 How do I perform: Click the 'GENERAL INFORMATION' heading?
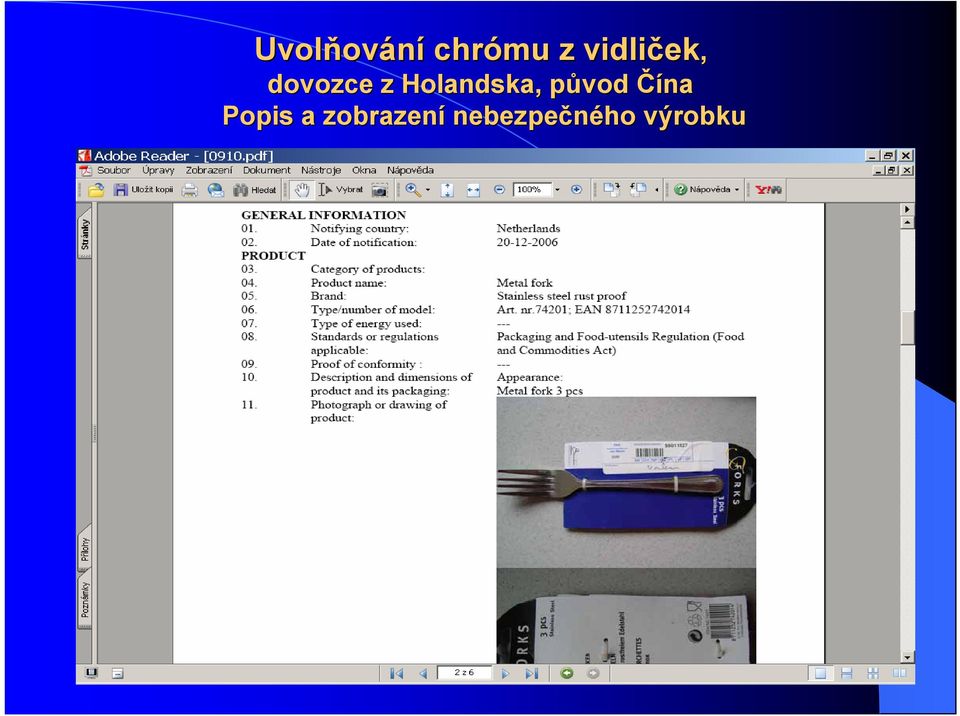tap(323, 215)
